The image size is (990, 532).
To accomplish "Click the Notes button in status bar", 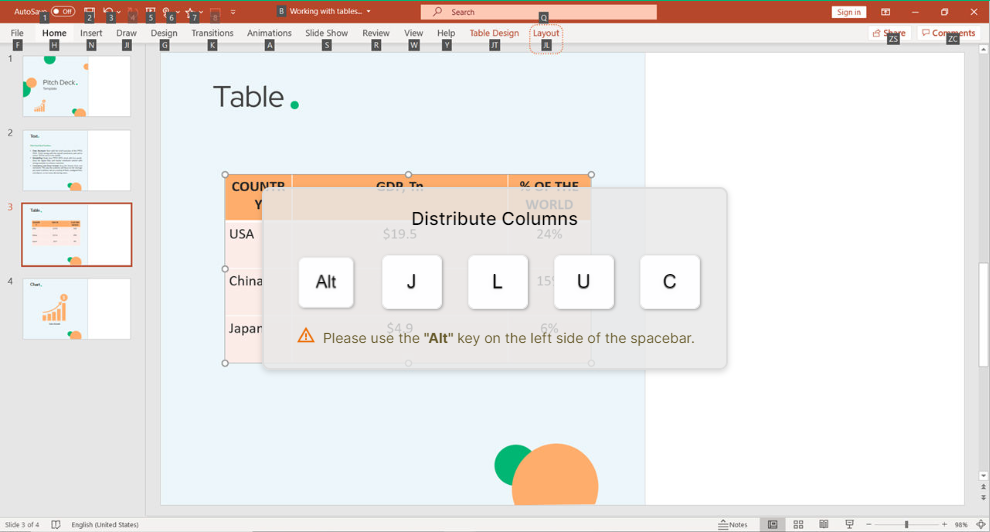I will (732, 524).
